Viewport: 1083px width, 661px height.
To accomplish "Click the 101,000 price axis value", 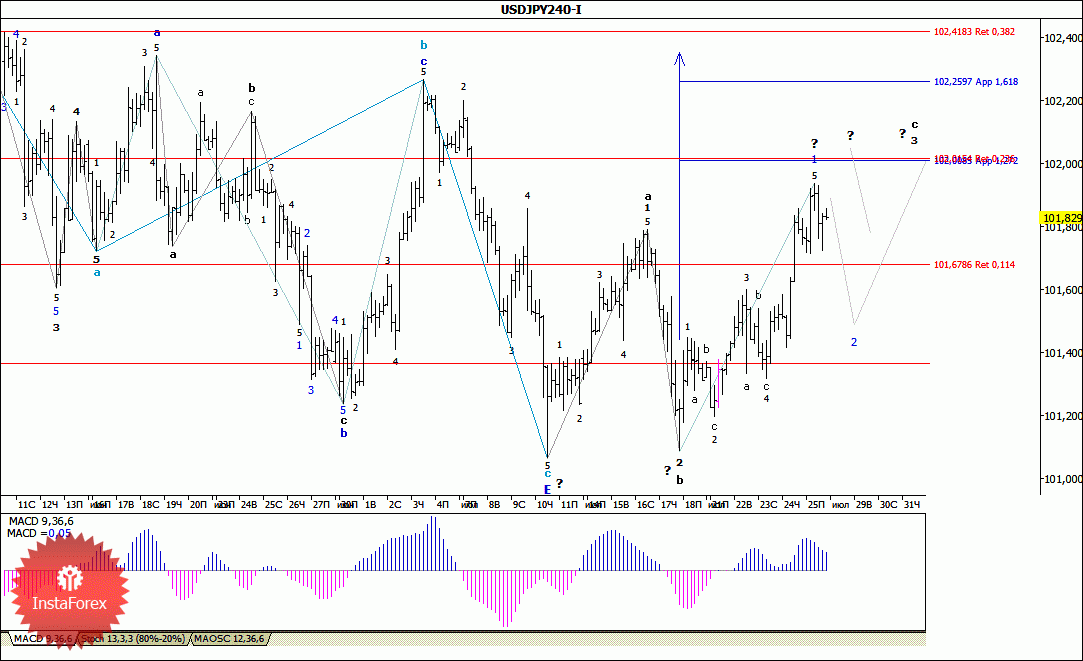I will 1062,479.
